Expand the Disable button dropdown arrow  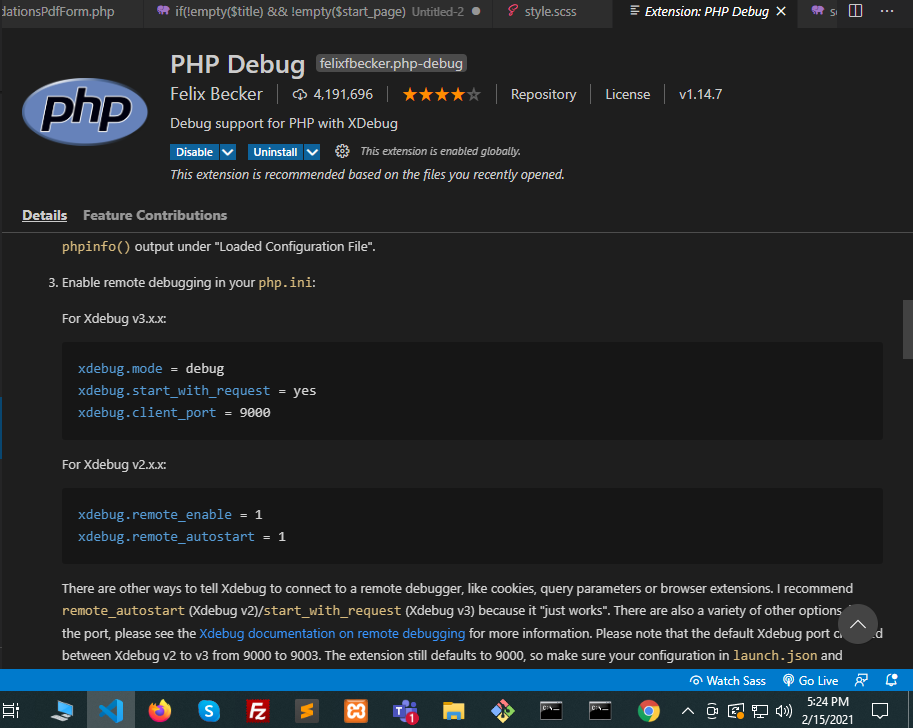[x=228, y=152]
